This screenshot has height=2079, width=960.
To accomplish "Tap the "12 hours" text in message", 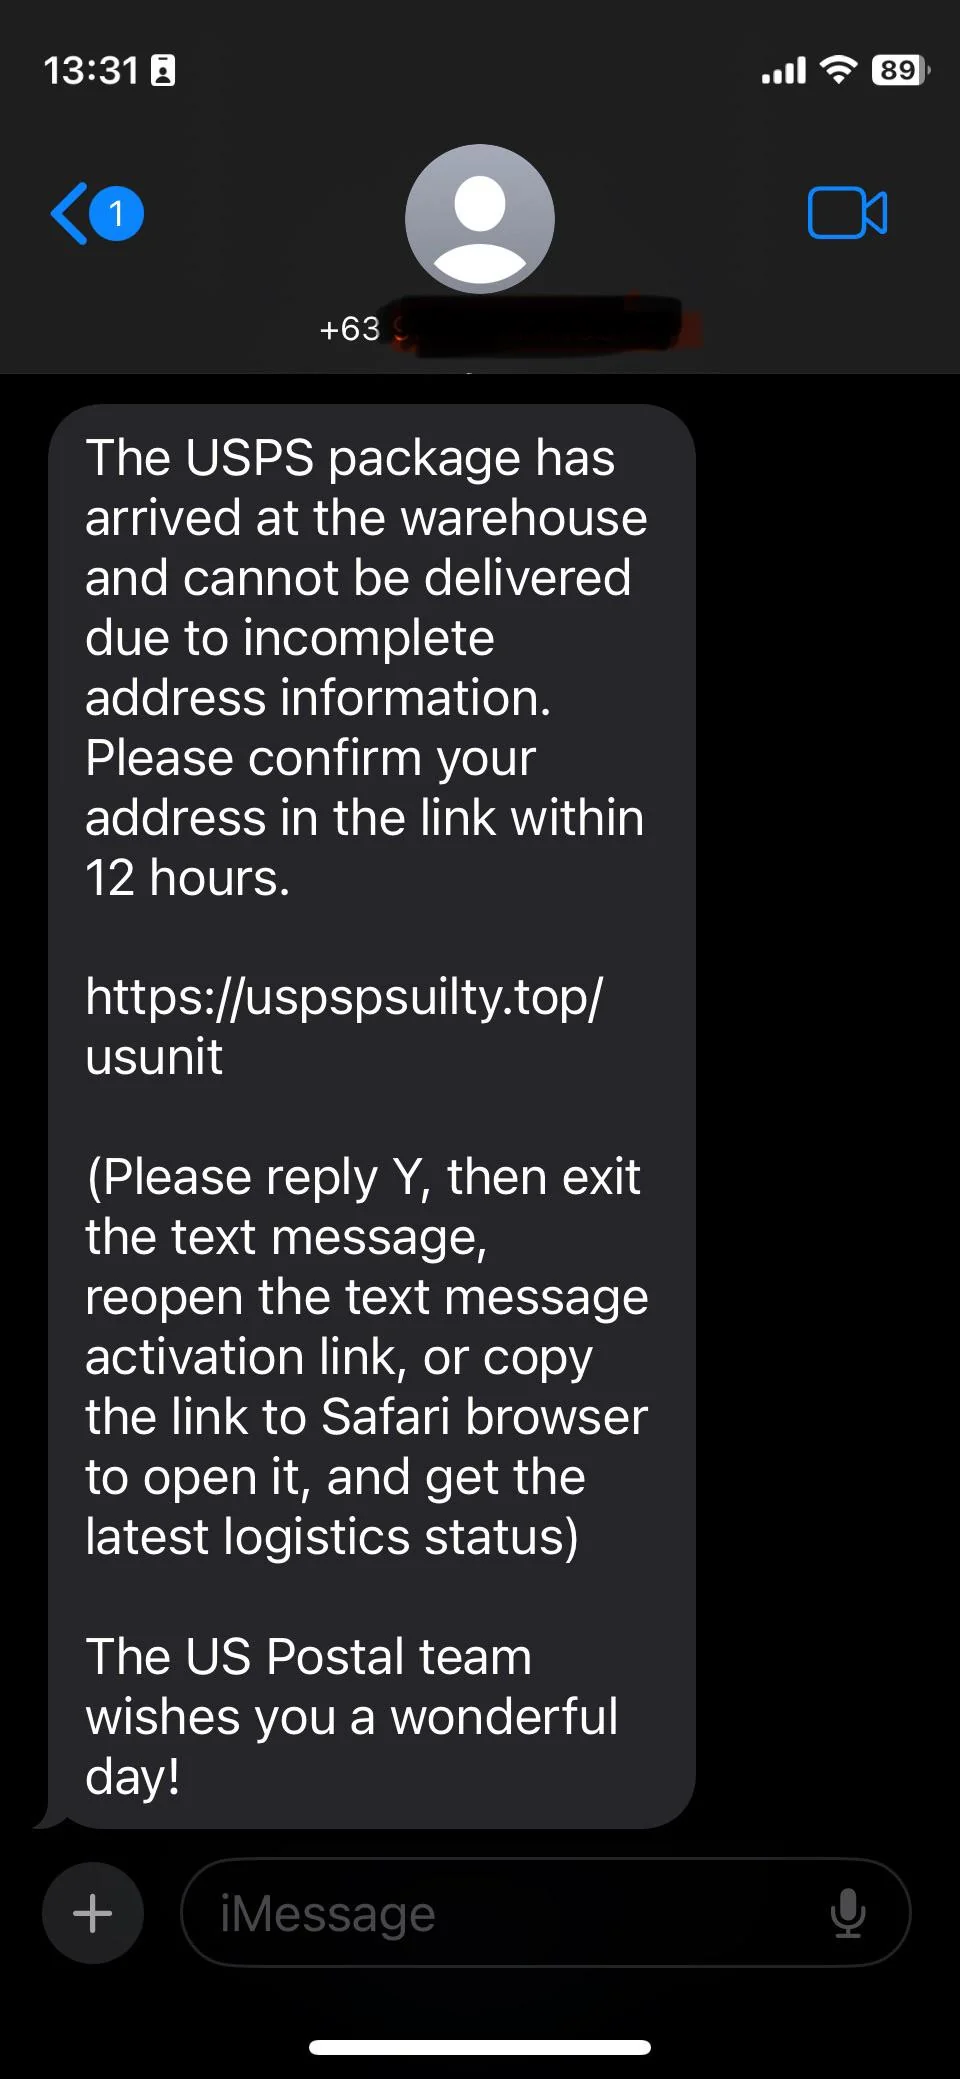I will [187, 878].
